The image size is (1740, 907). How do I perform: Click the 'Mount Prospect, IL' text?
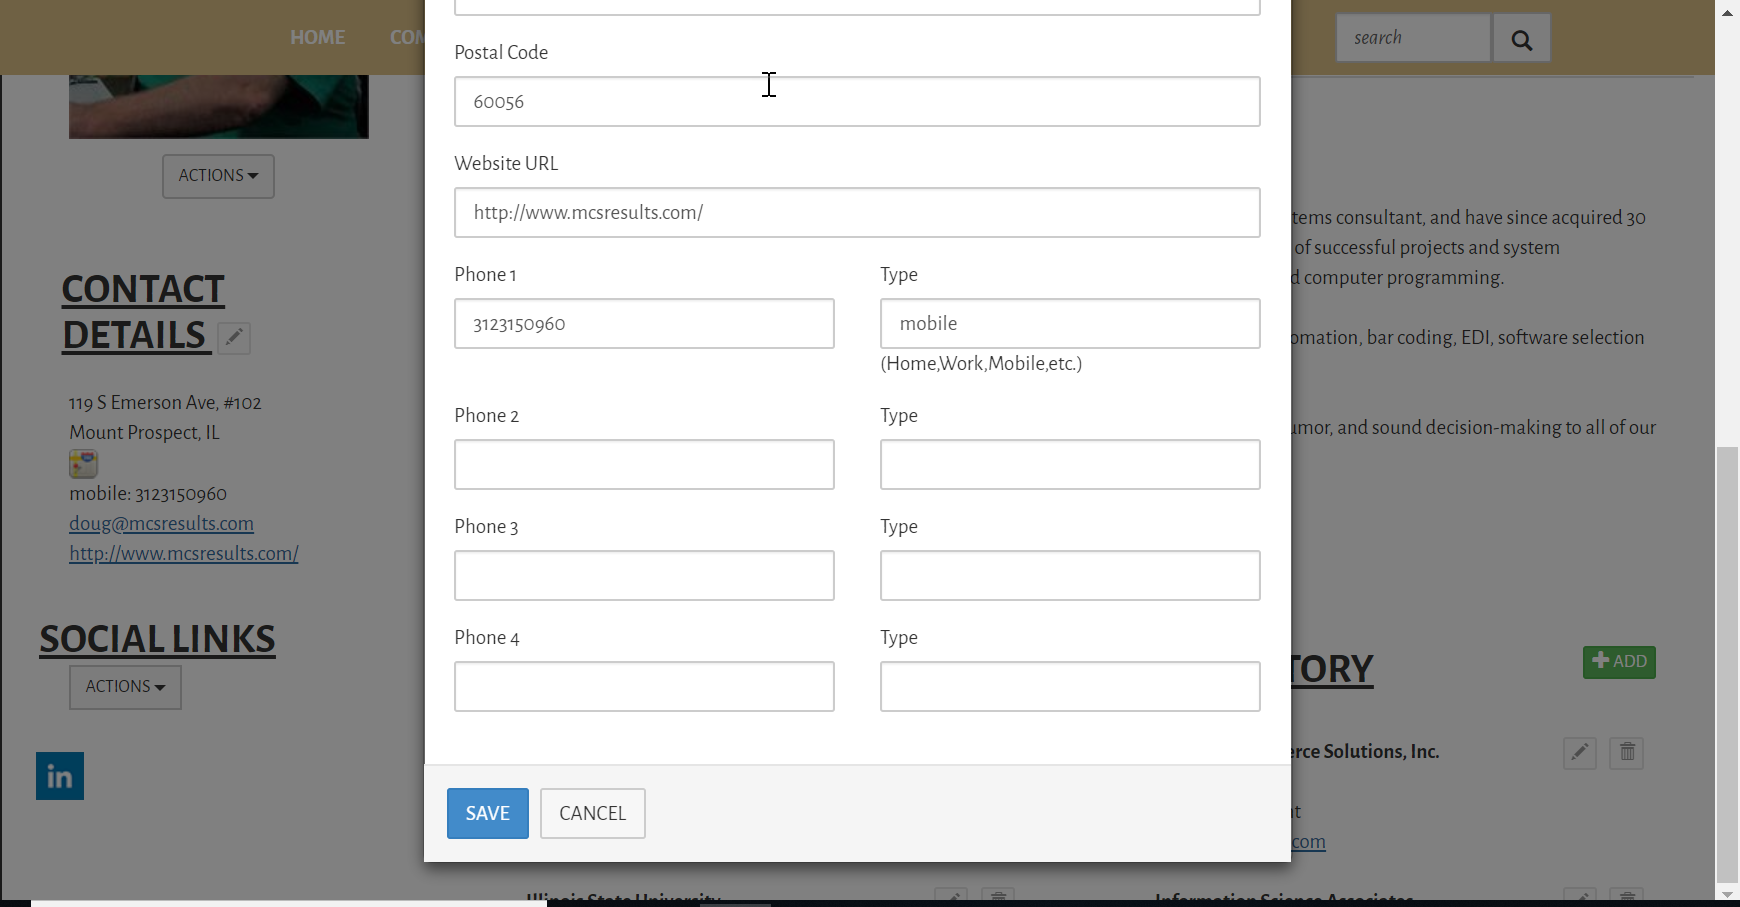pyautogui.click(x=144, y=433)
